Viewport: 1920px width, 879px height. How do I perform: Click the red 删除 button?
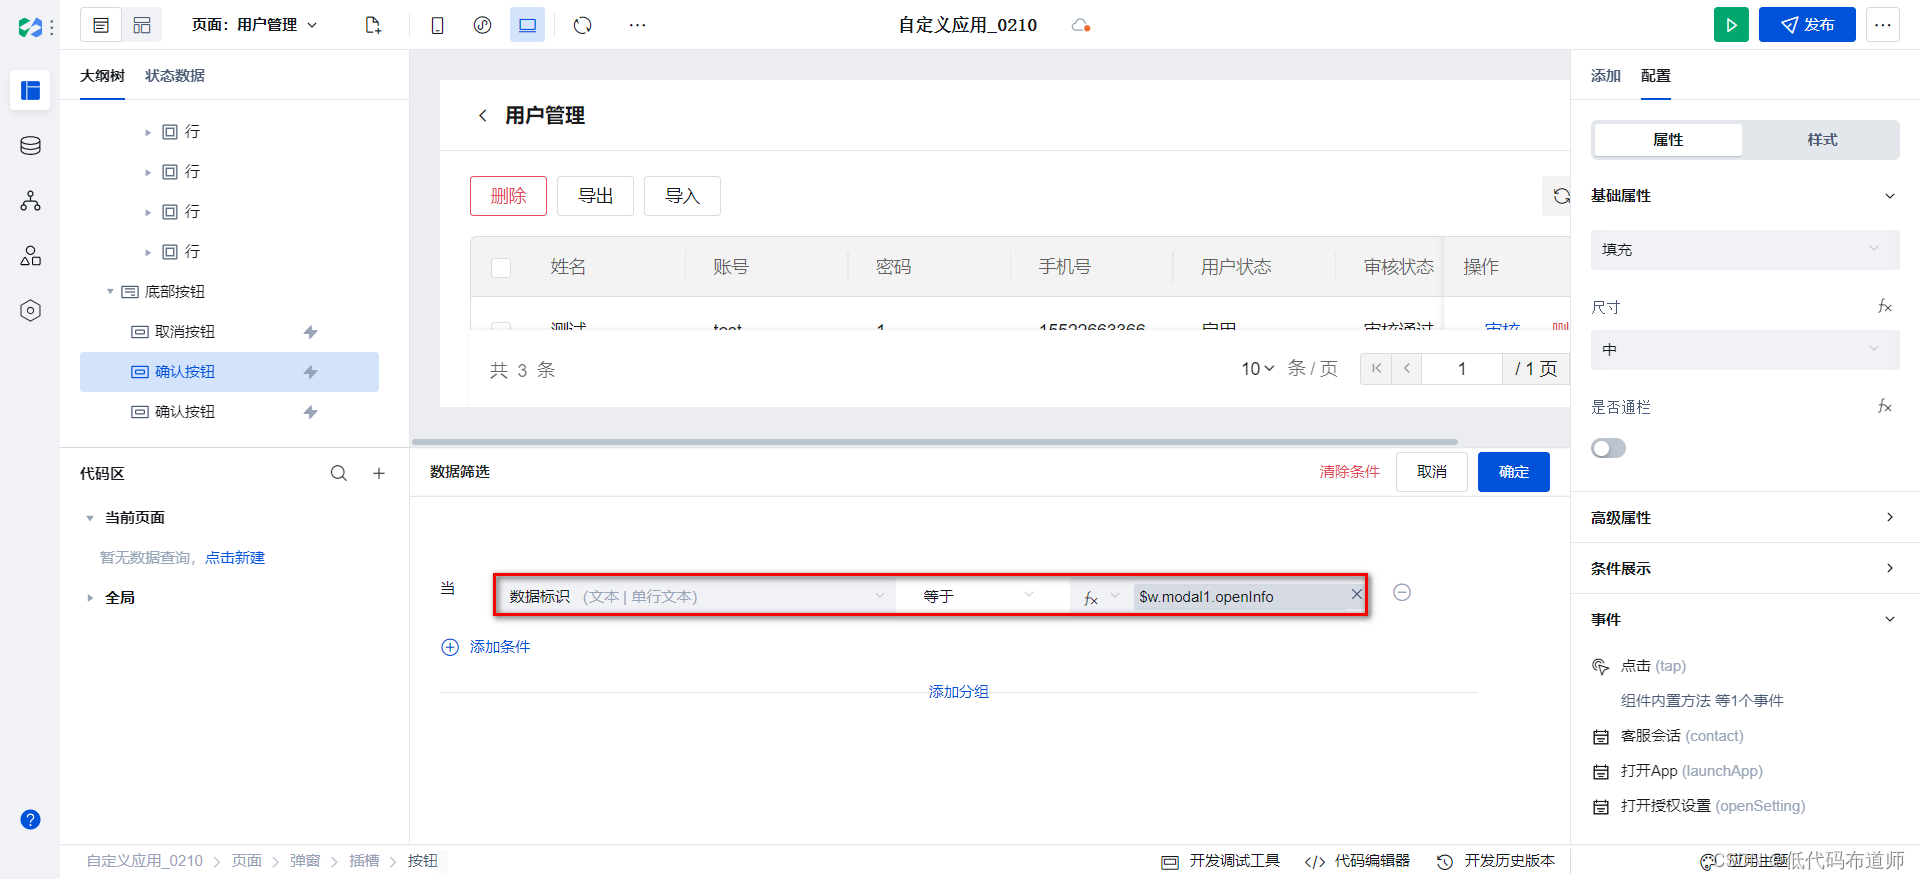(508, 196)
